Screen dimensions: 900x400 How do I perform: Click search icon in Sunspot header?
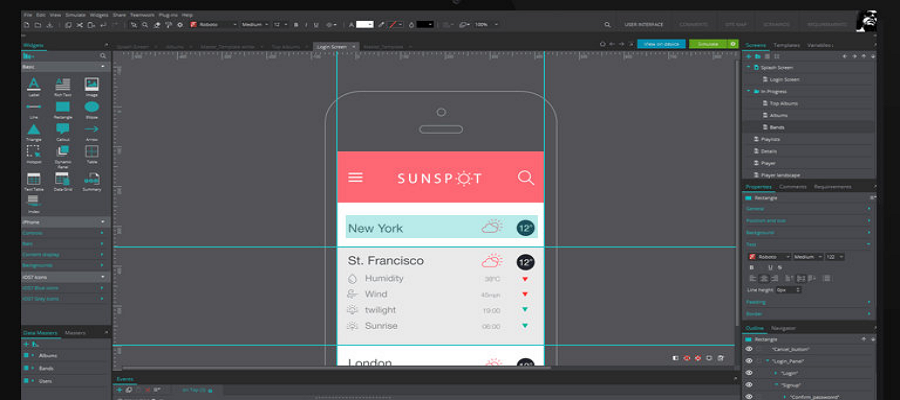tap(526, 177)
